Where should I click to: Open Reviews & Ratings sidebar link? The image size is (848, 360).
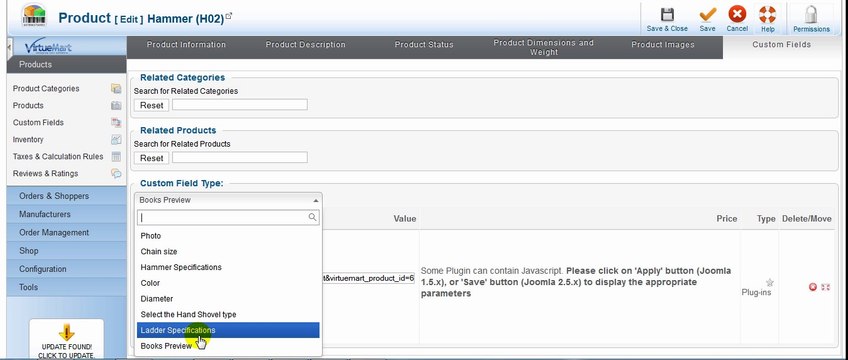click(45, 174)
